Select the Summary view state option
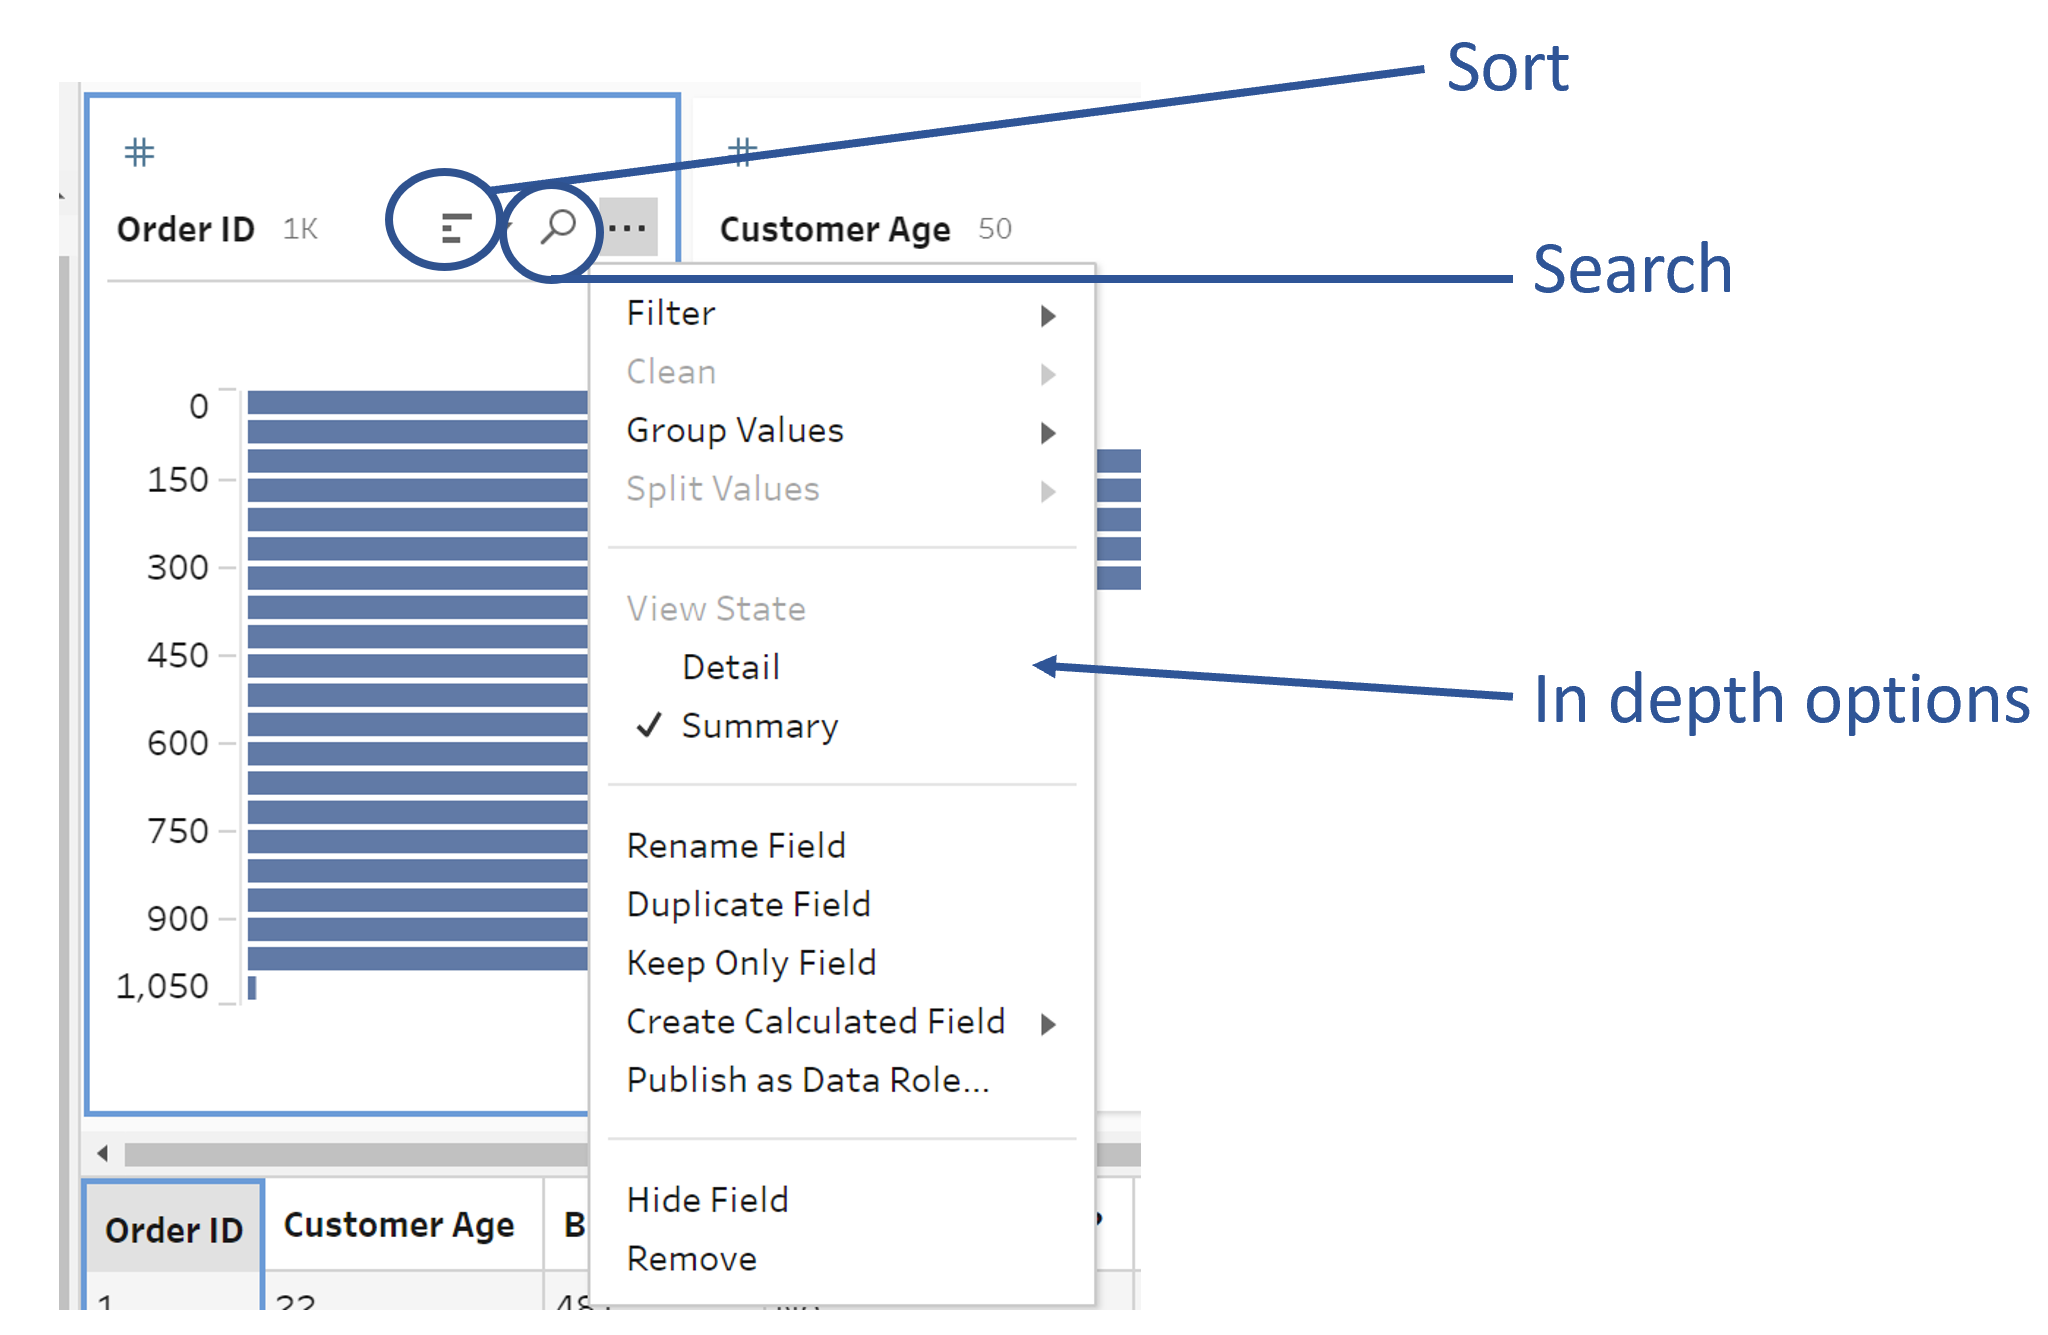The height and width of the screenshot is (1335, 2048). point(759,726)
